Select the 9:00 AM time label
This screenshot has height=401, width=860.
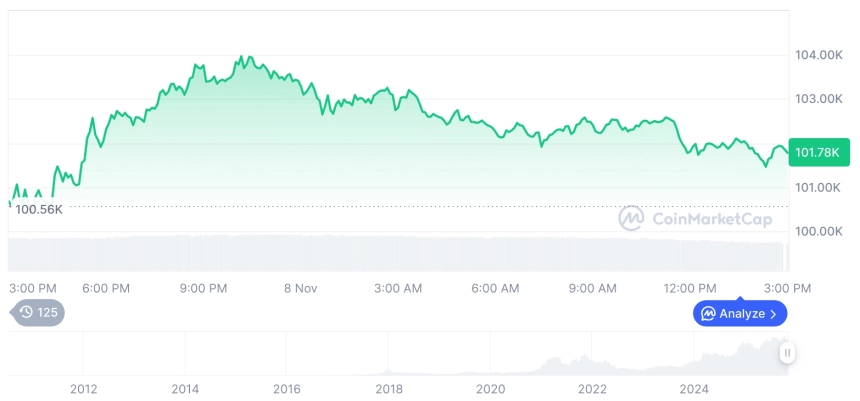point(592,288)
